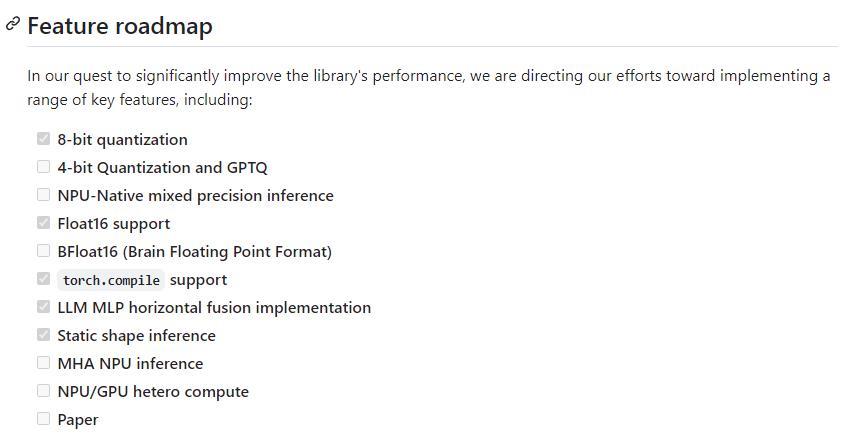Viewport: 854px width, 438px height.
Task: Click the anchor link icon beside Feature roadmap
Action: pos(13,25)
